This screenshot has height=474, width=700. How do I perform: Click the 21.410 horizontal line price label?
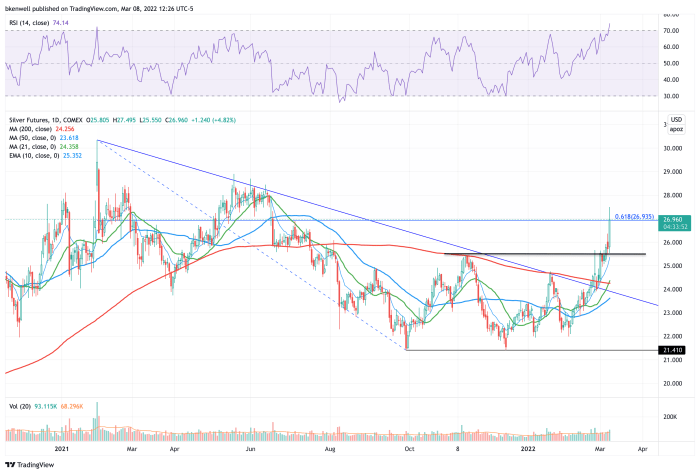[672, 351]
